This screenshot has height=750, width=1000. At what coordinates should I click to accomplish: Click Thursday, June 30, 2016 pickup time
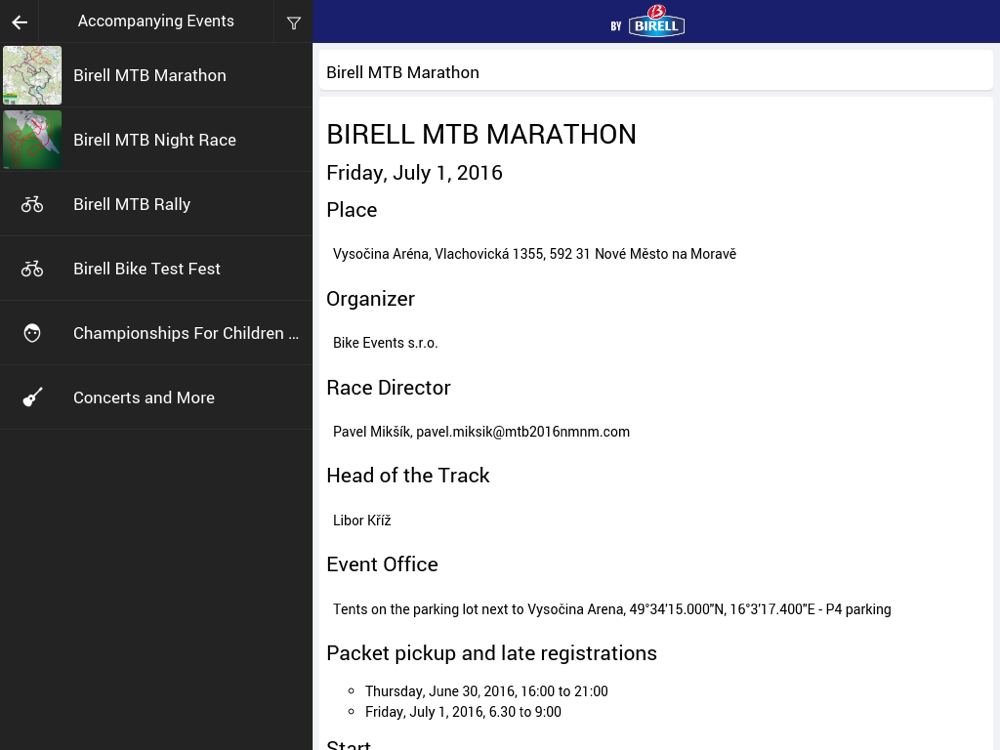487,691
